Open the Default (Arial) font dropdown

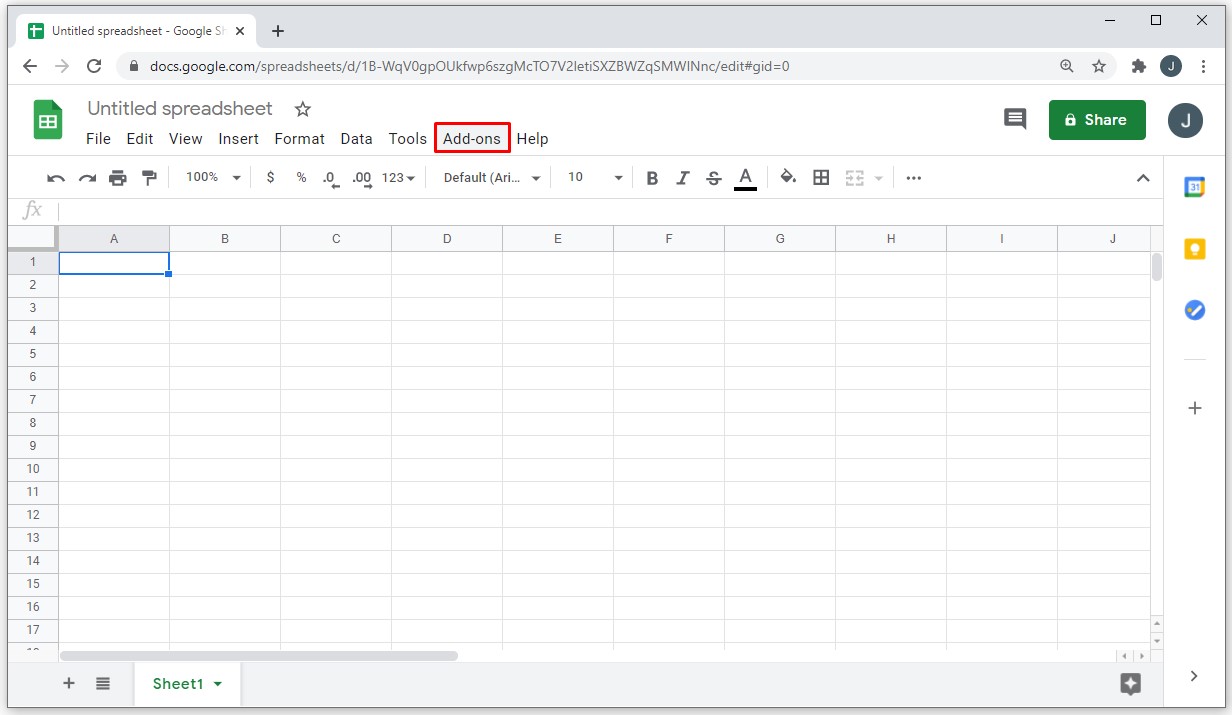pos(491,178)
